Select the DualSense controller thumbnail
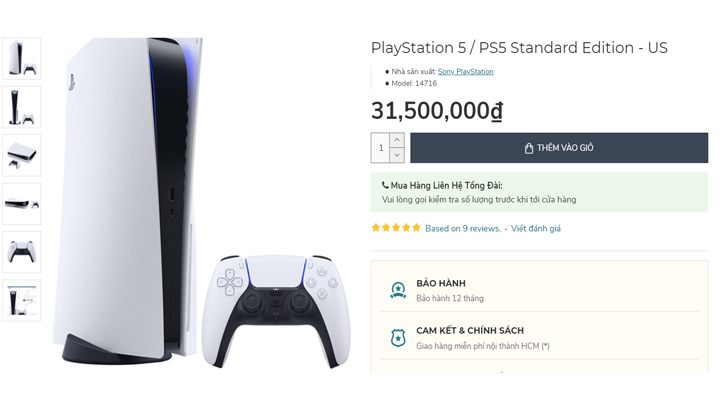 tap(22, 252)
